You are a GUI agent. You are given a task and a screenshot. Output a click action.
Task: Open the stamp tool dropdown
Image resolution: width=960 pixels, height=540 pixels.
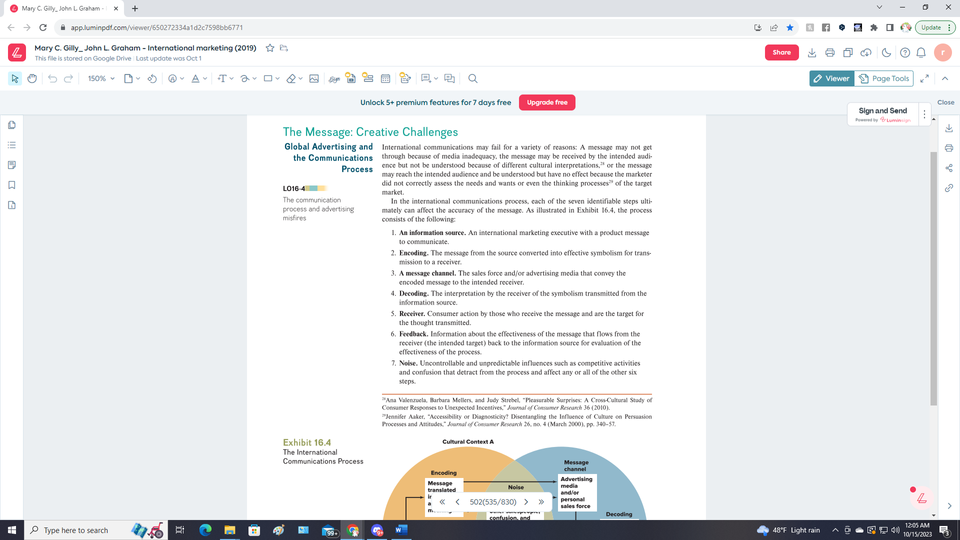(176, 78)
